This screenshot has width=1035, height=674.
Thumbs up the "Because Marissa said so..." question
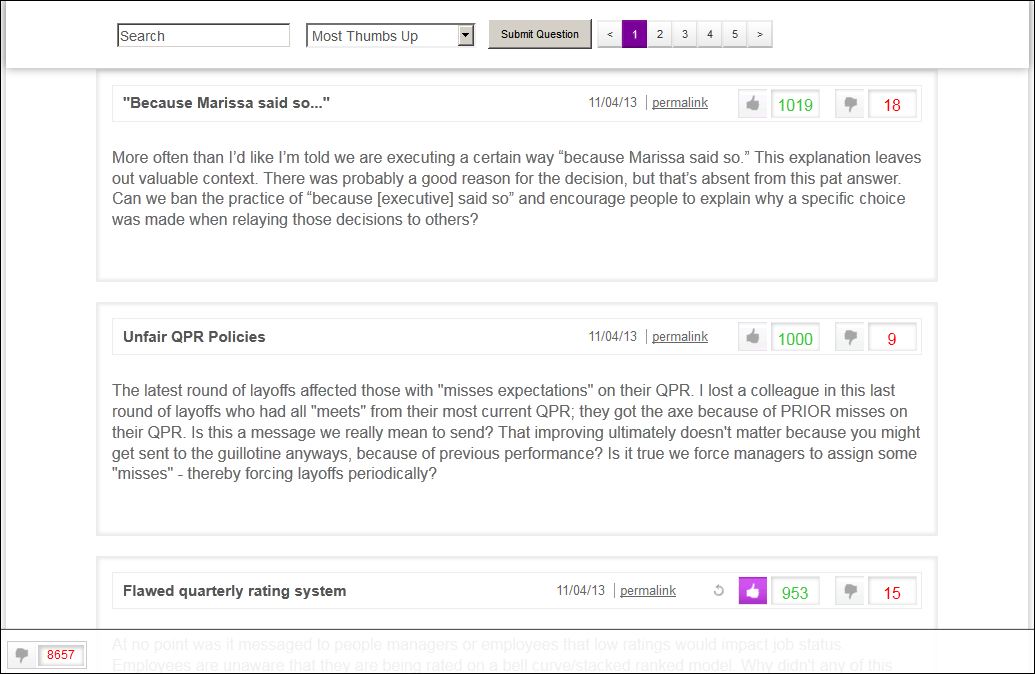[752, 104]
